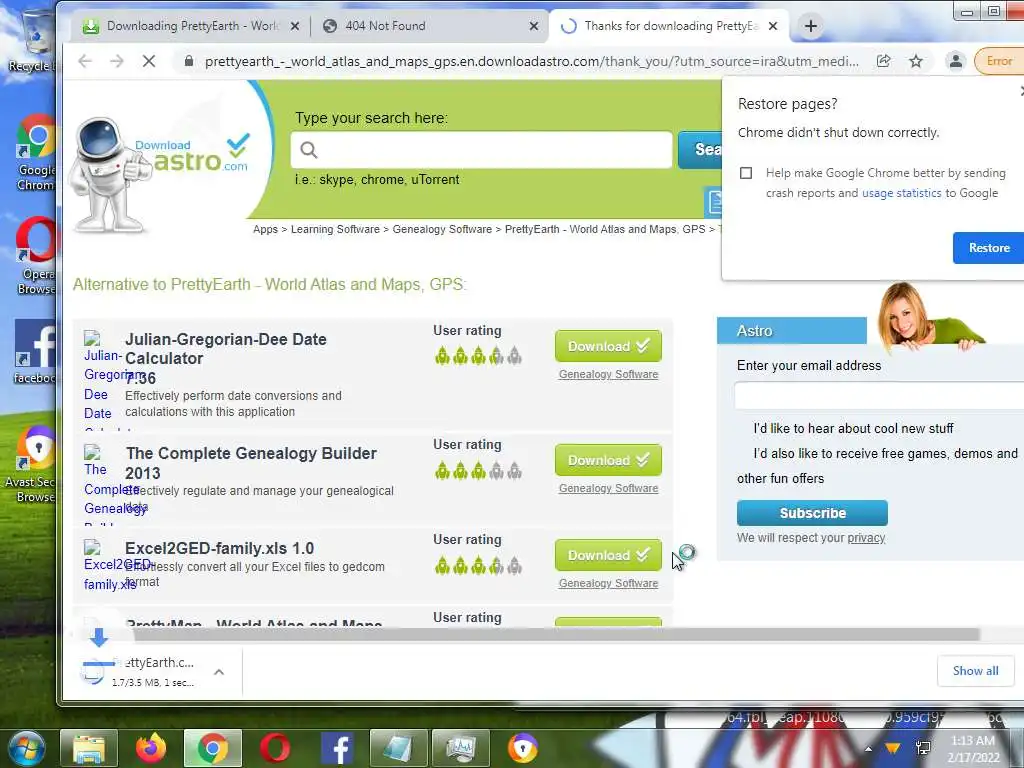Click Excel2GED rating rockets
Viewport: 1024px width, 768px height.
tap(478, 565)
